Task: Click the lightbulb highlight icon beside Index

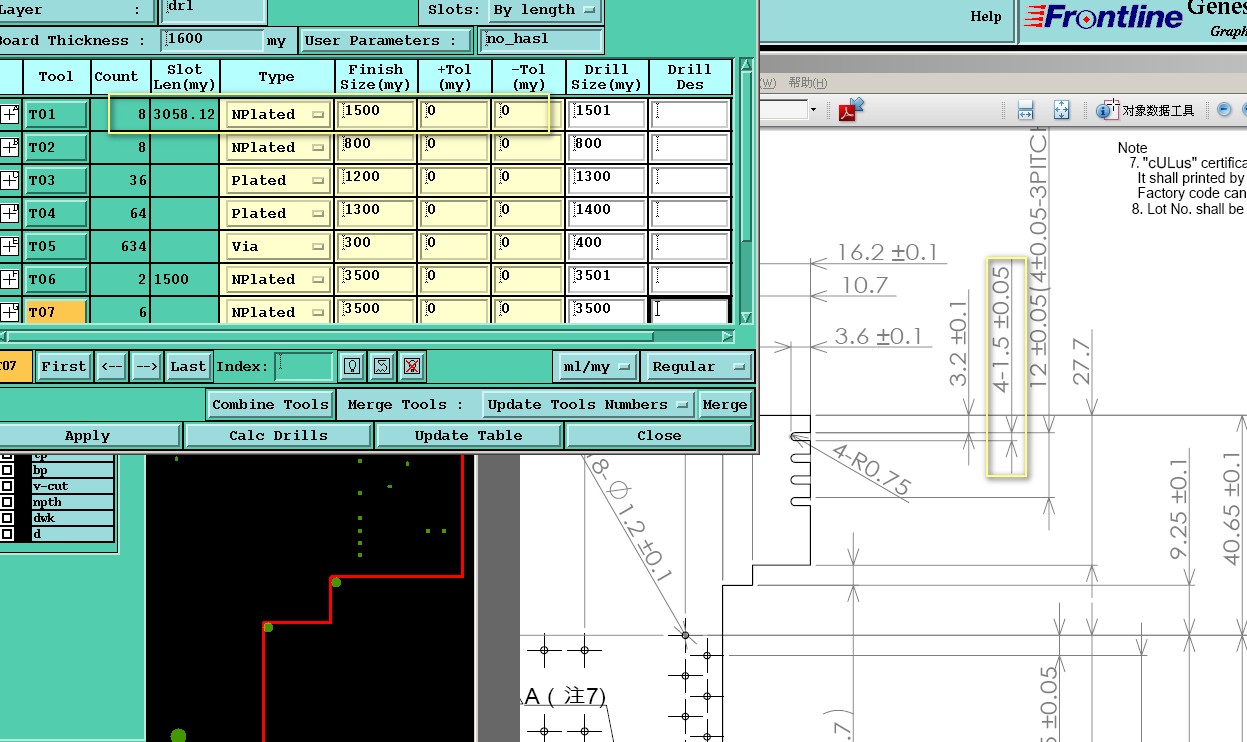Action: point(352,366)
